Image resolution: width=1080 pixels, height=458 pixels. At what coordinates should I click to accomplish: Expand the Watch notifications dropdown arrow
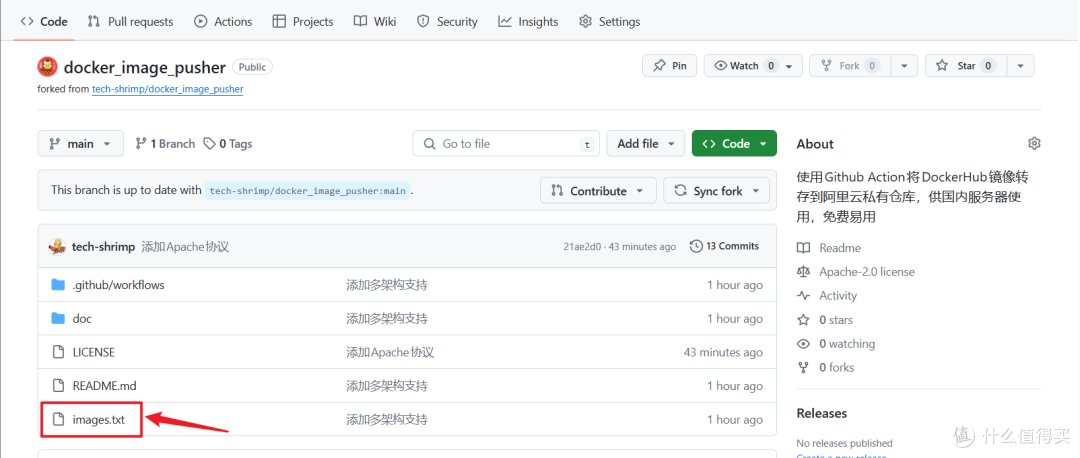[790, 66]
